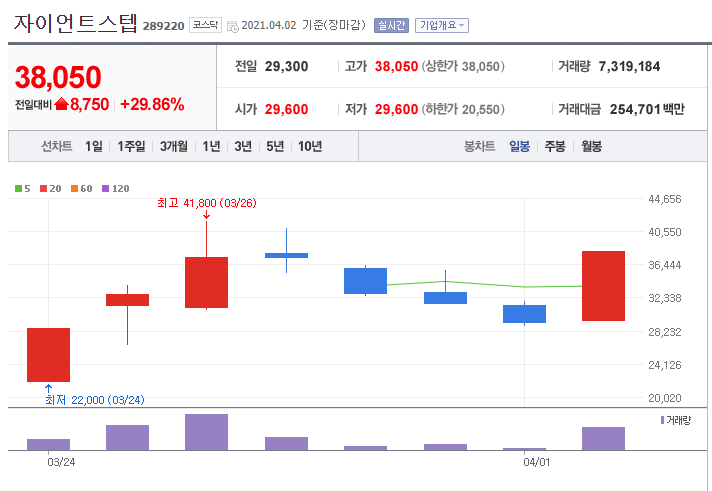Click the 실시간 (real-time) button
The width and height of the screenshot is (712, 491).
pyautogui.click(x=391, y=25)
